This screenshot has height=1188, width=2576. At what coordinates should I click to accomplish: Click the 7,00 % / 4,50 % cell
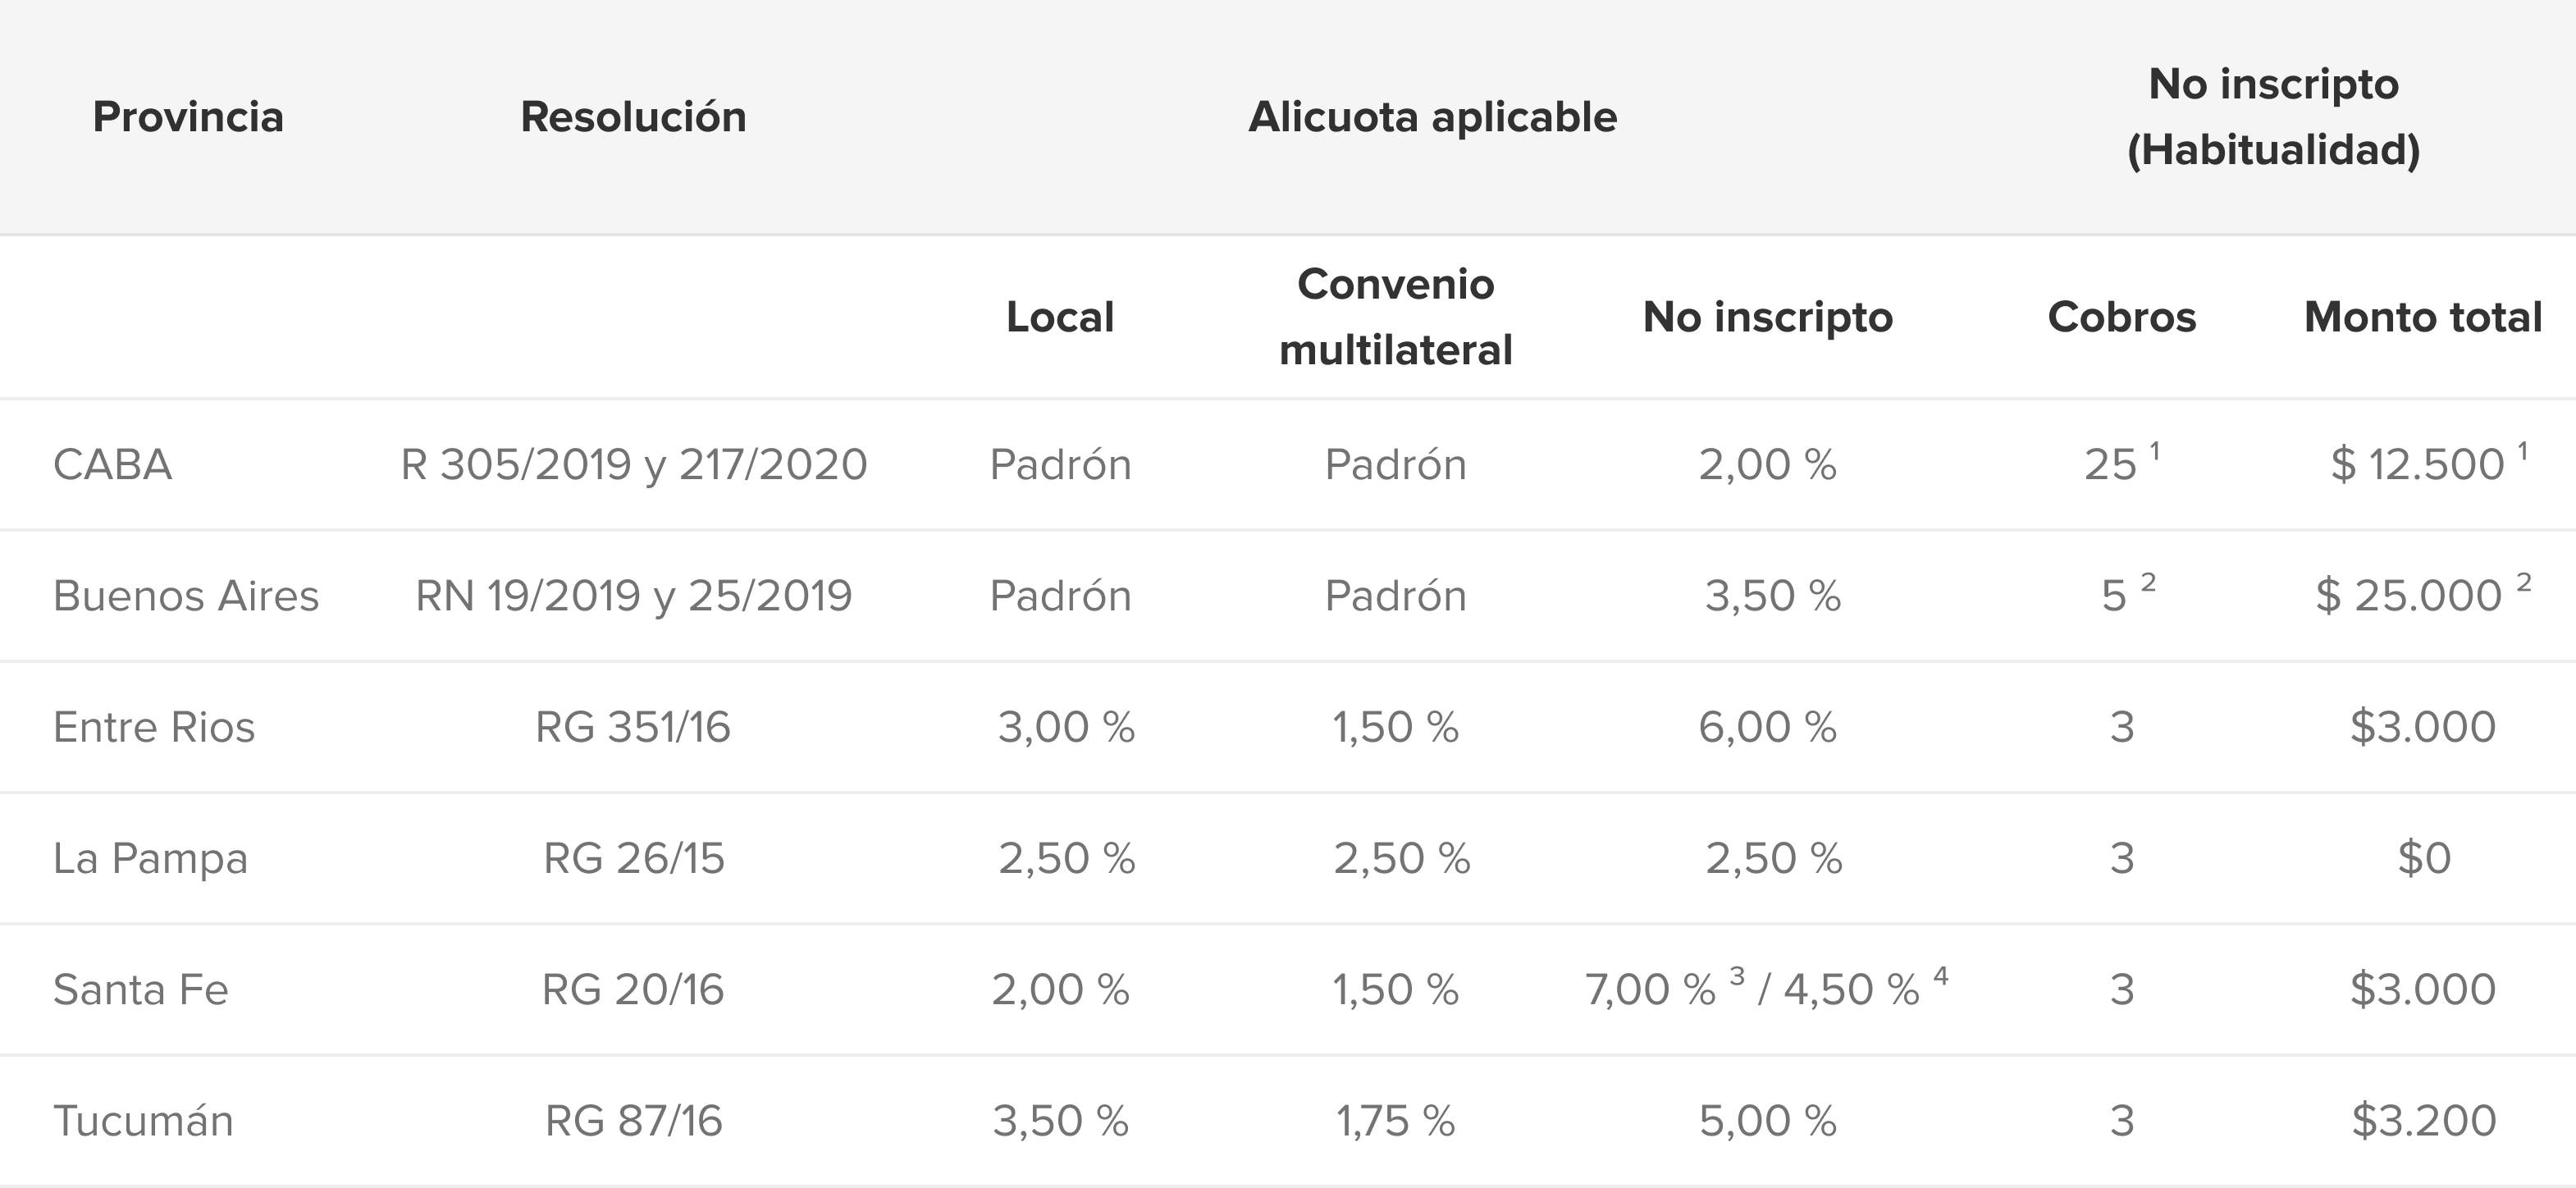[1767, 987]
